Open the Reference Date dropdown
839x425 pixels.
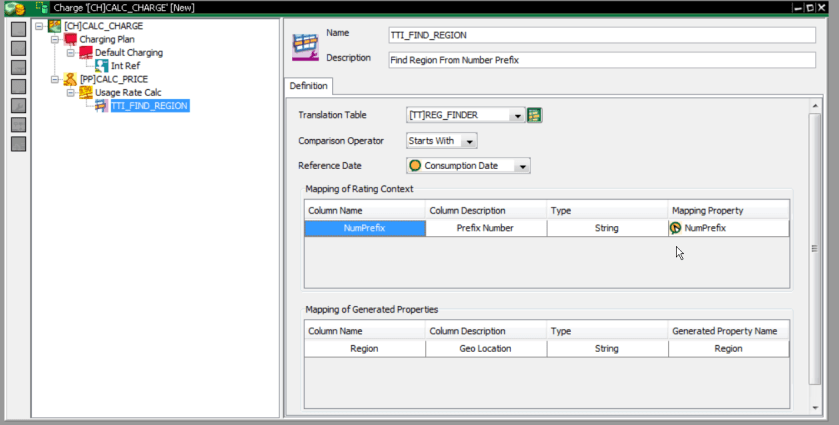522,166
